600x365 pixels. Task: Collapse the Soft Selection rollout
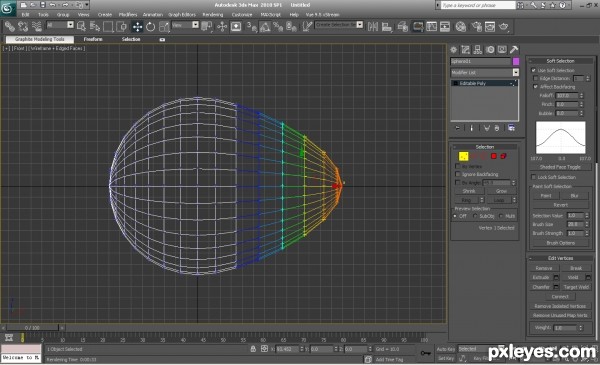point(561,61)
